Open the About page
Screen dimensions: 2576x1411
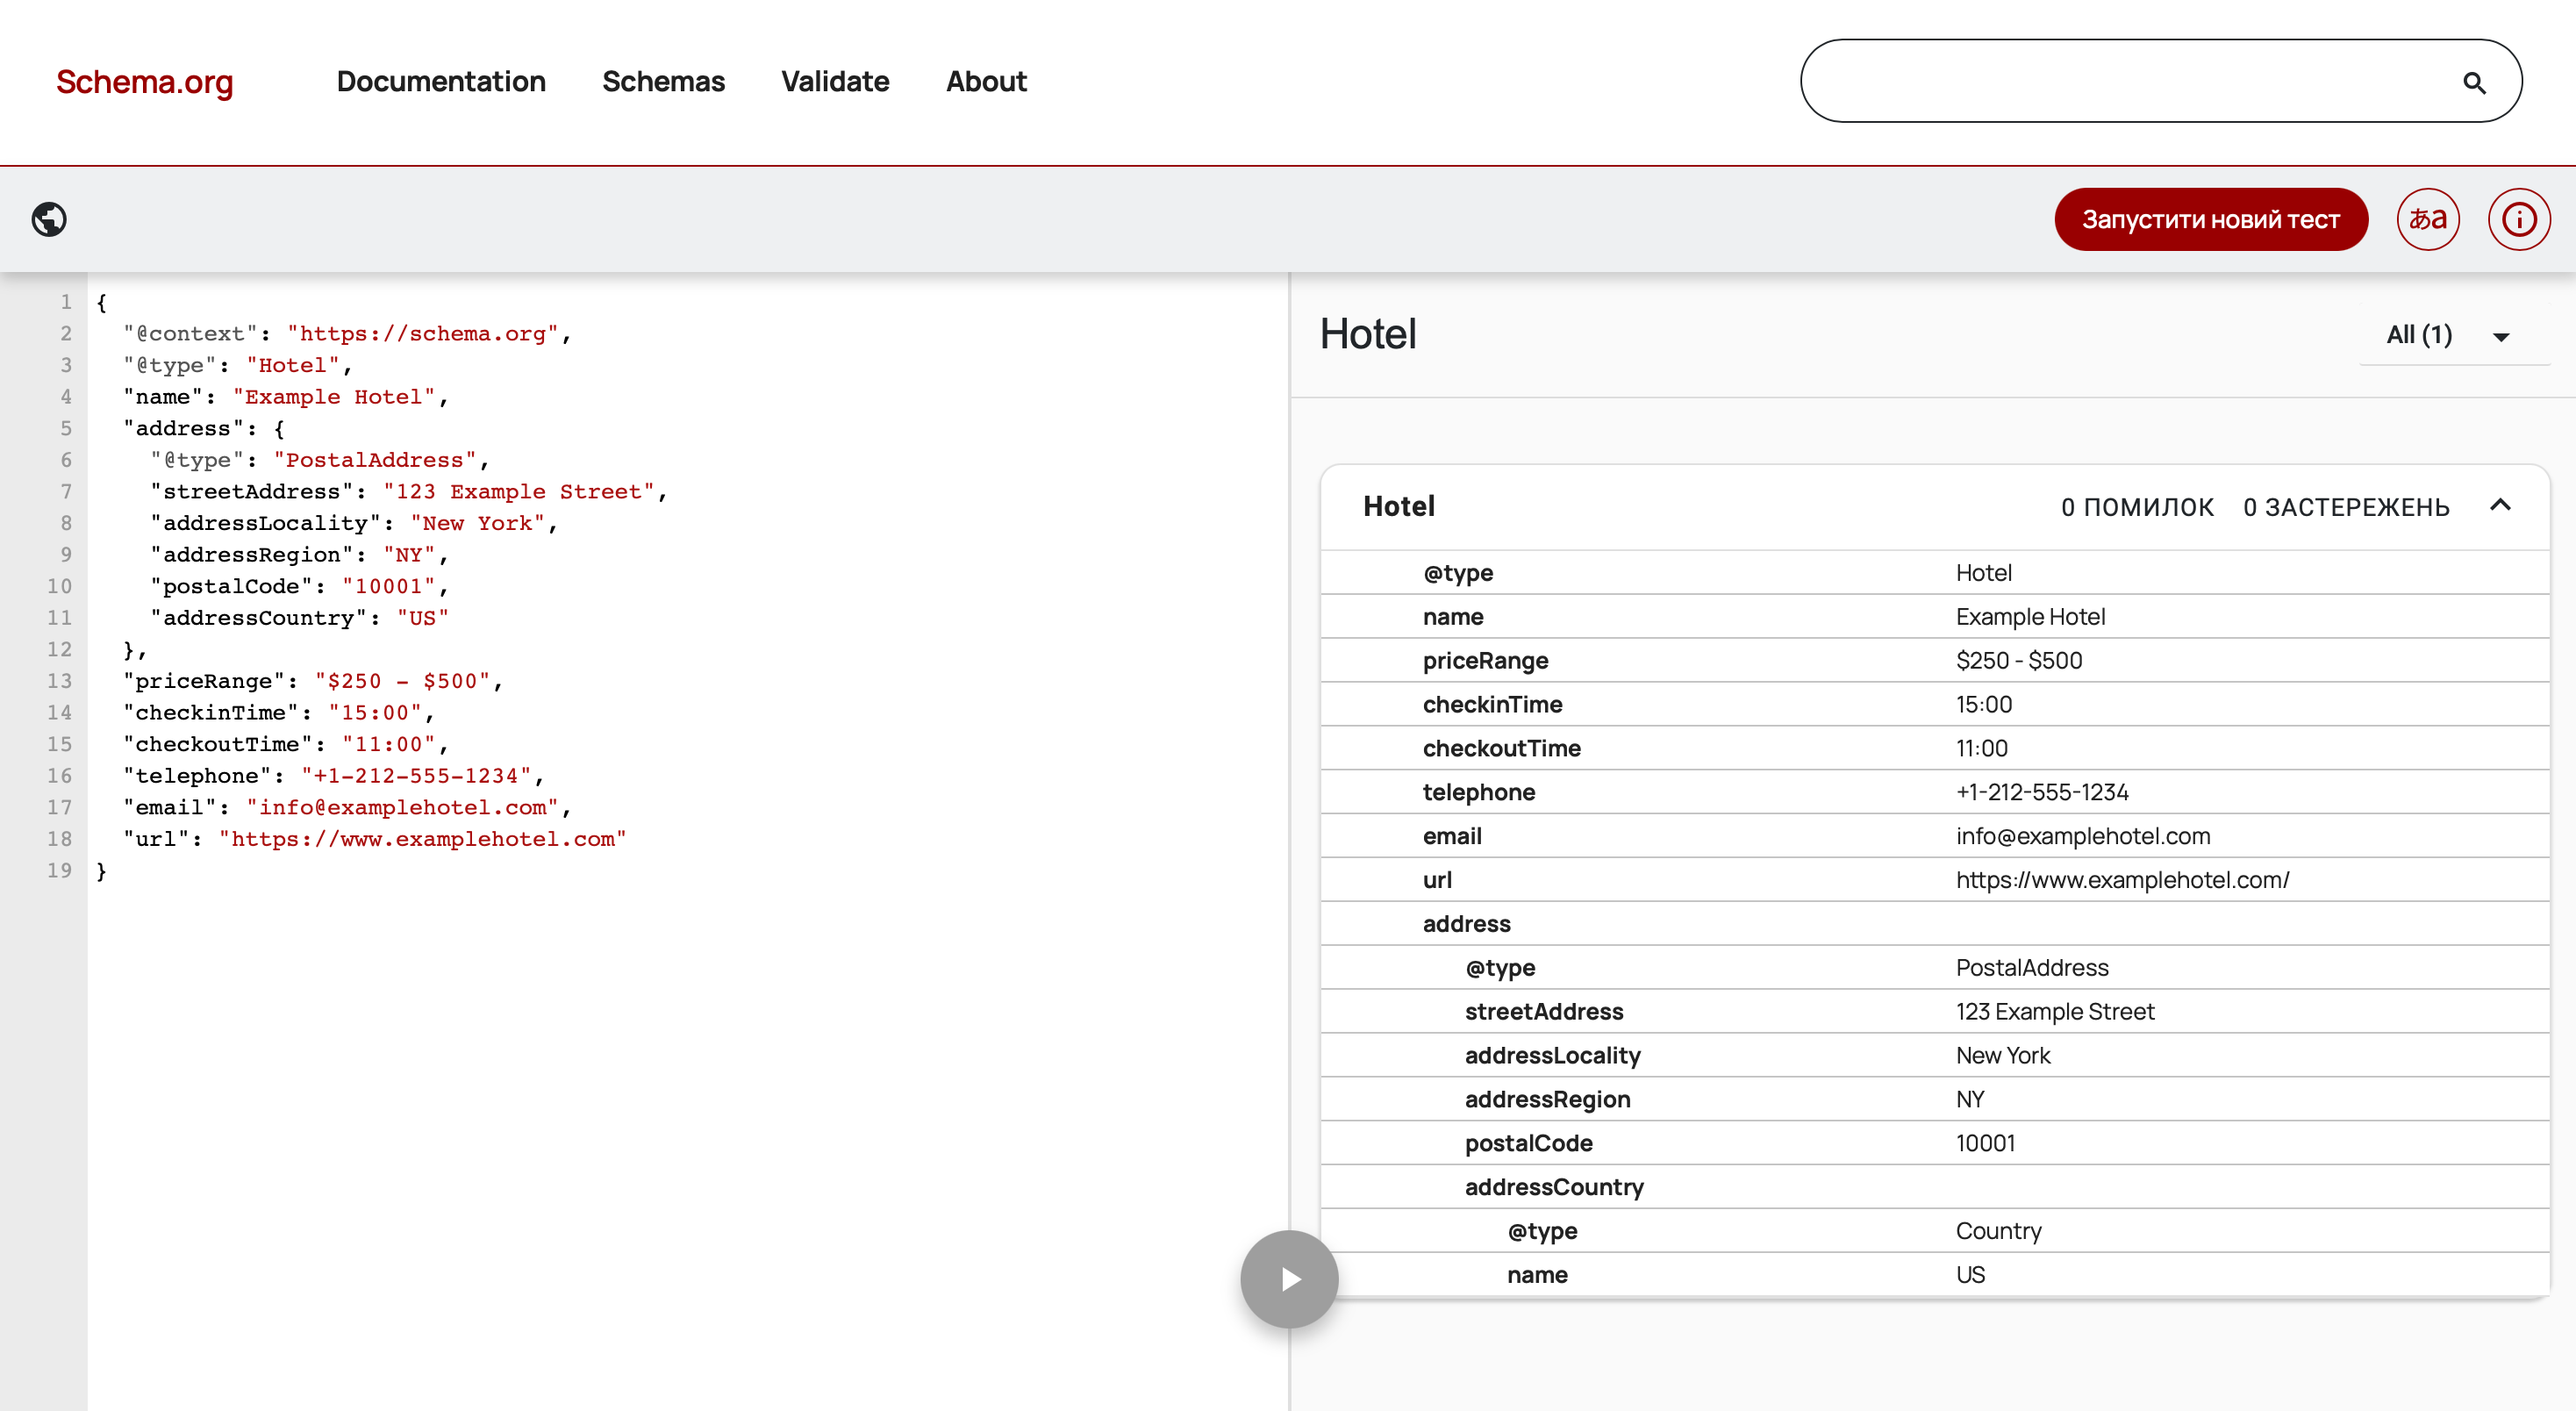pyautogui.click(x=986, y=81)
